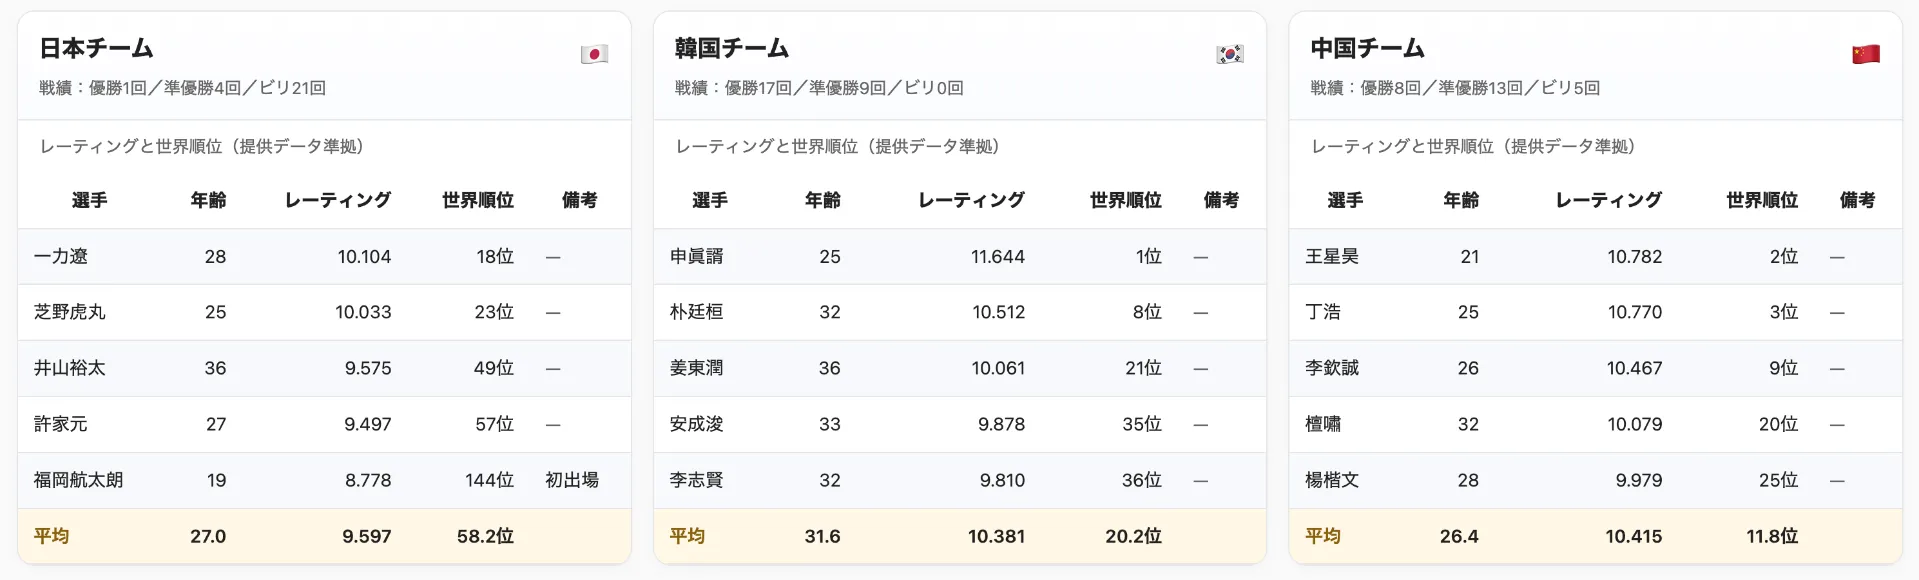The width and height of the screenshot is (1919, 580).
Task: Click Japan record text 優勝1回
Action: coord(118,88)
